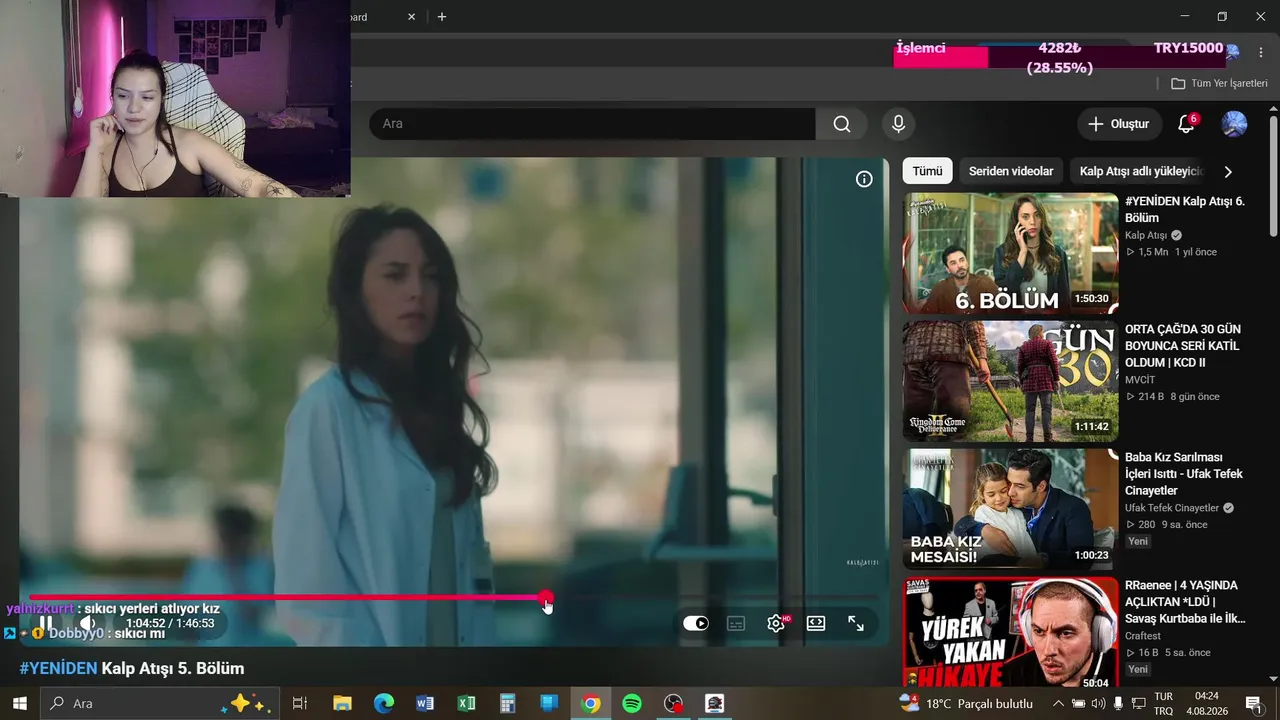This screenshot has height=720, width=1280.
Task: Select the 'Tümü' filter chip
Action: [927, 171]
